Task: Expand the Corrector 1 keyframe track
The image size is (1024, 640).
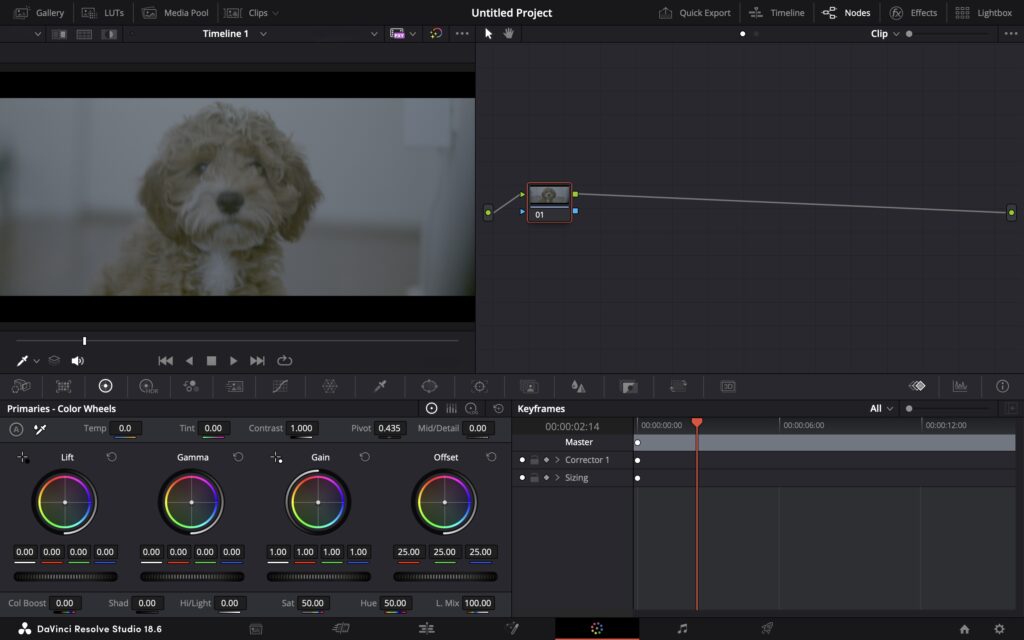Action: (557, 460)
